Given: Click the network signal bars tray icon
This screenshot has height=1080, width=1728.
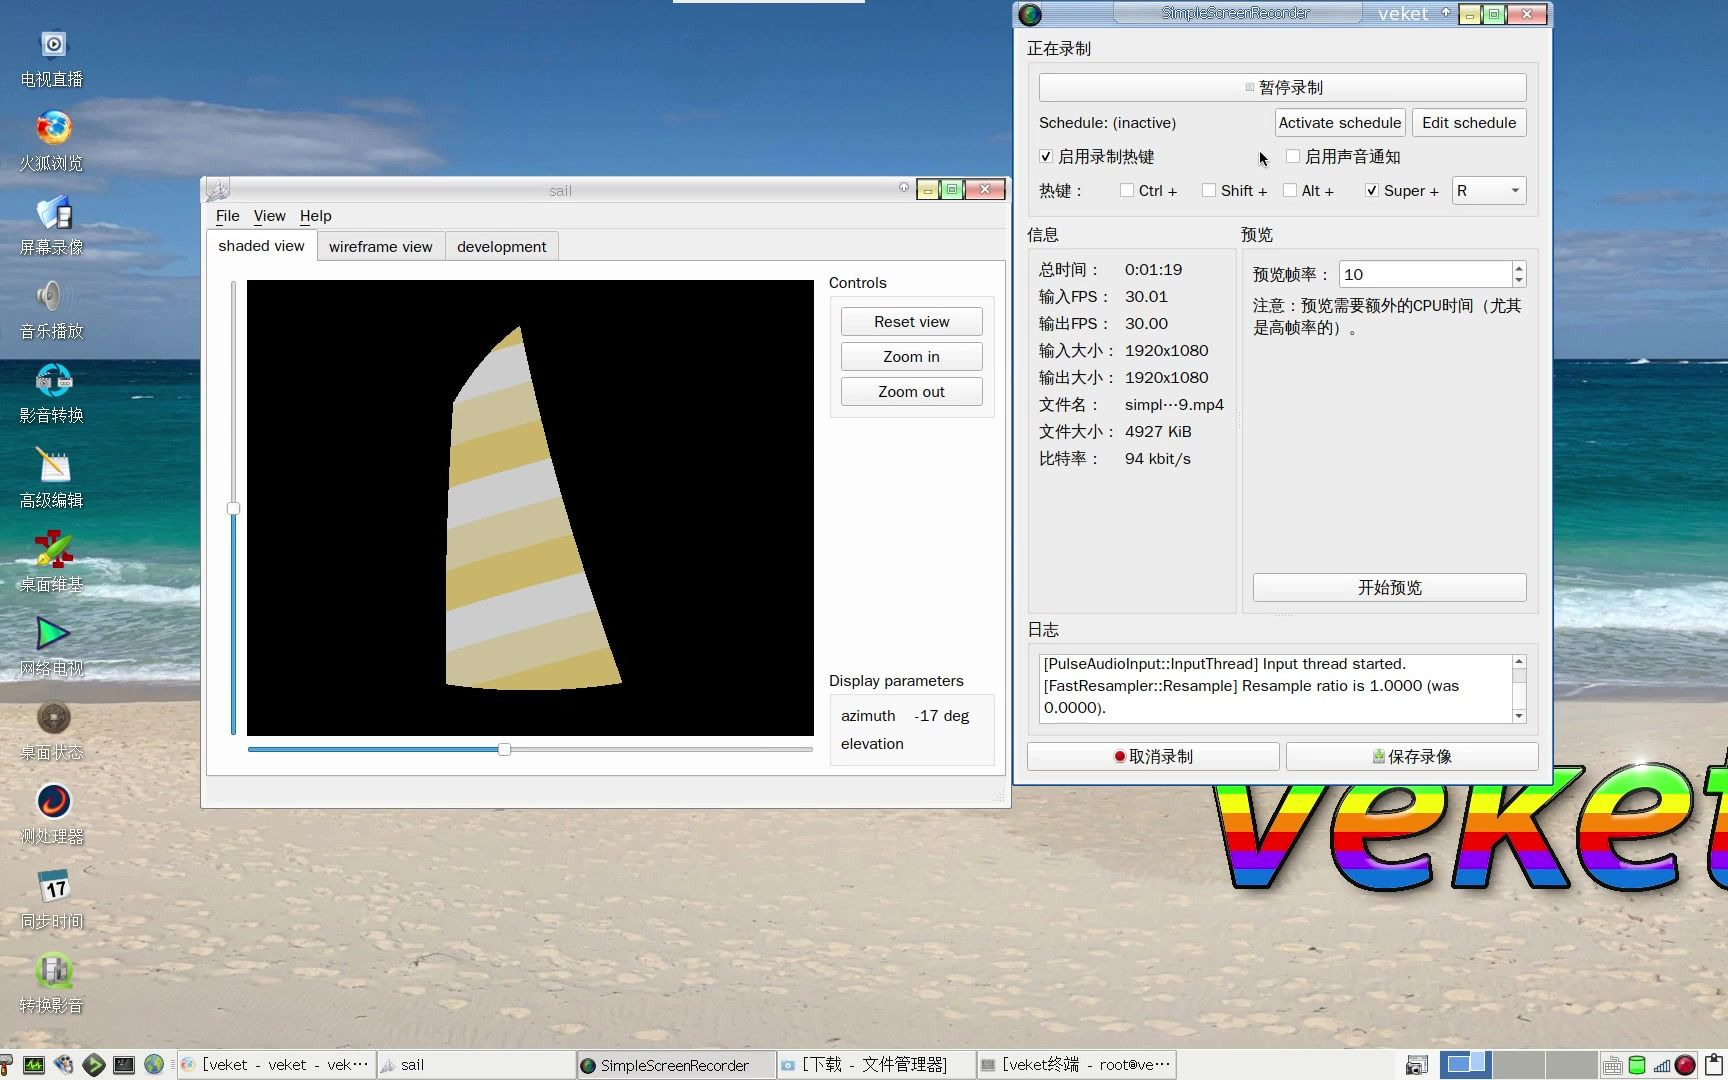Looking at the screenshot, I should pos(1661,1066).
